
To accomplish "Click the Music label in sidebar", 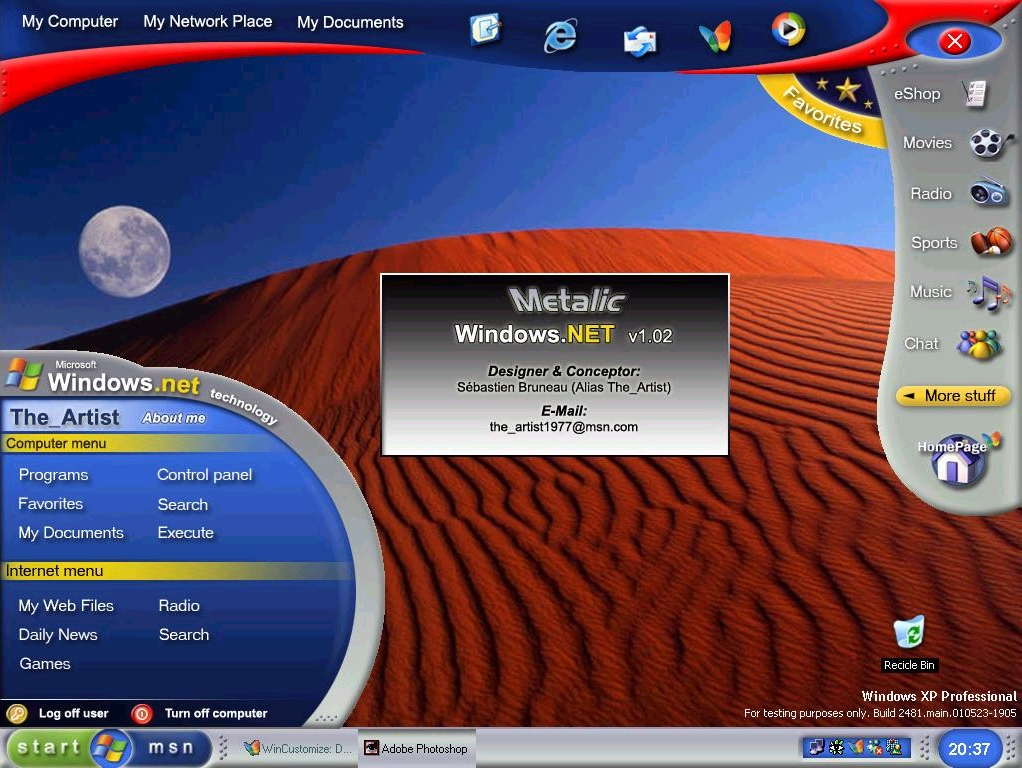I will 931,292.
